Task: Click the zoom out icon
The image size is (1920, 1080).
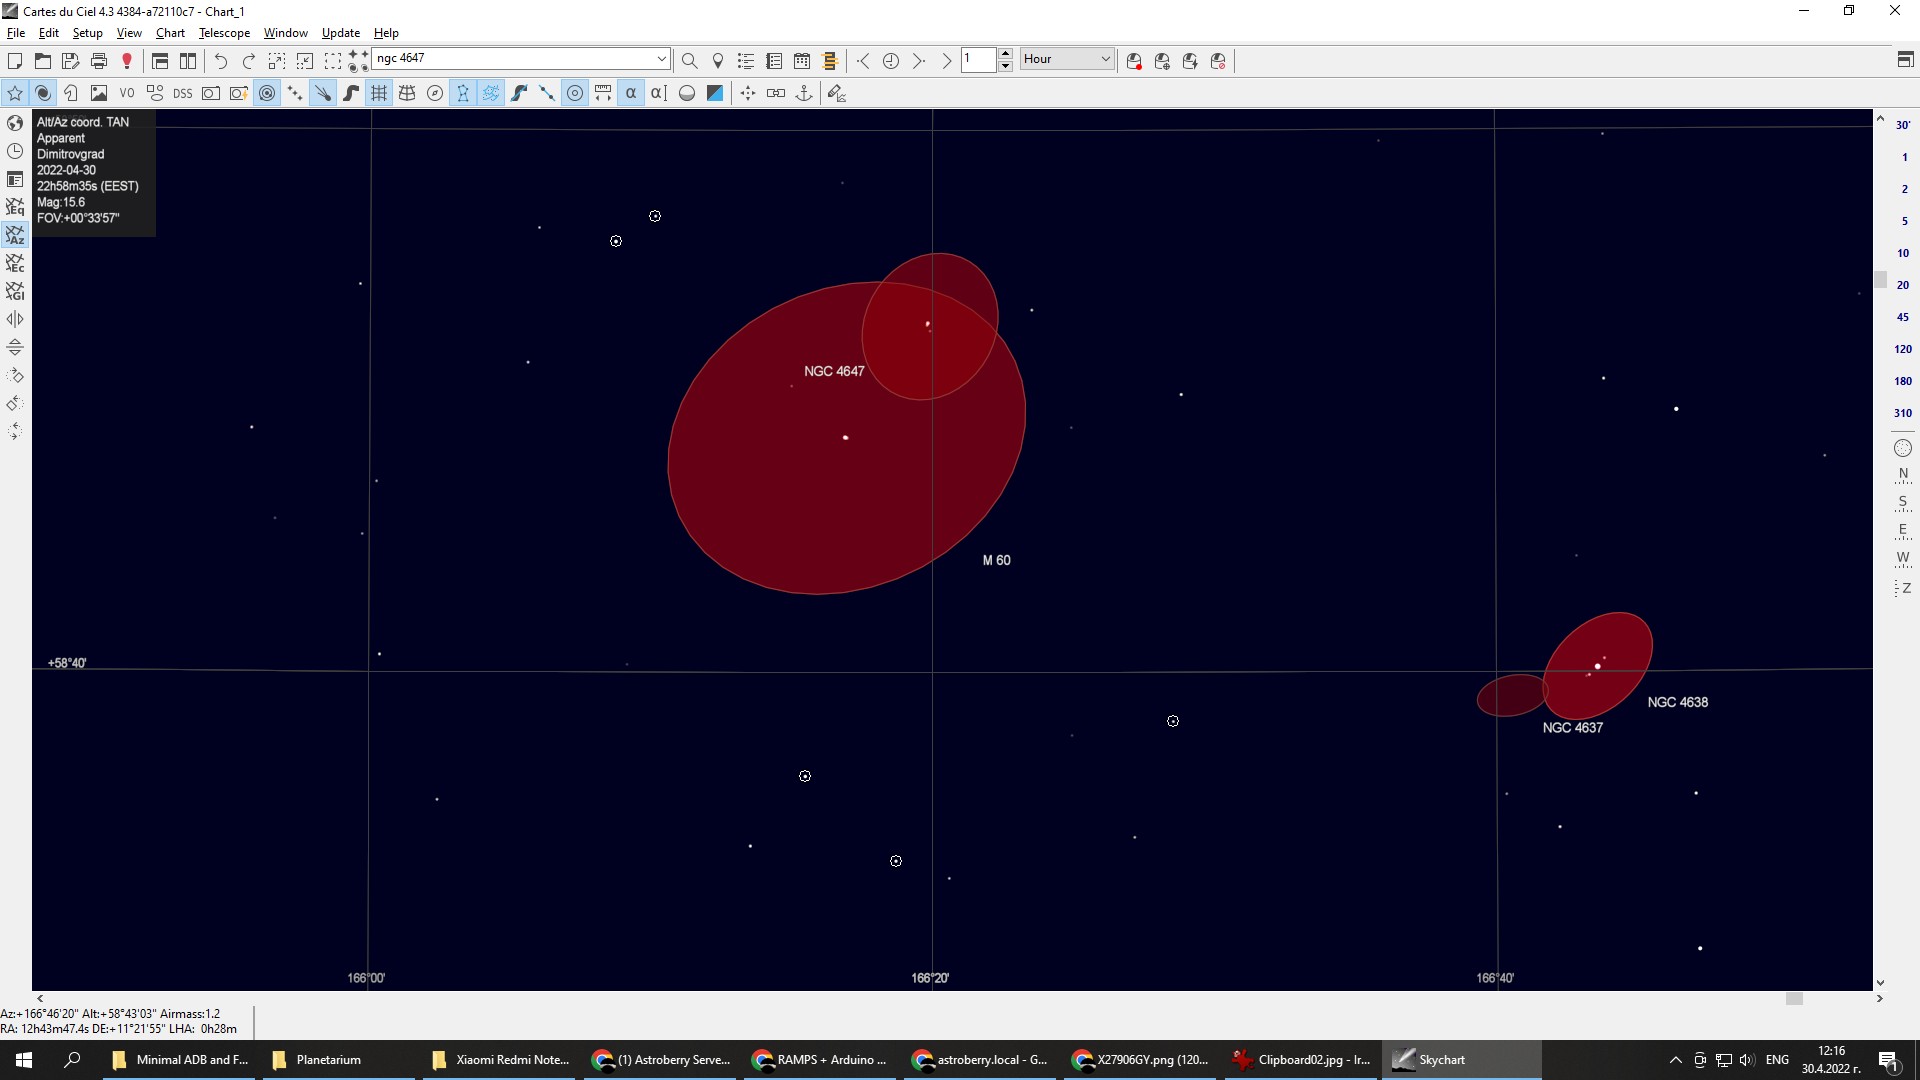Action: [x=305, y=61]
